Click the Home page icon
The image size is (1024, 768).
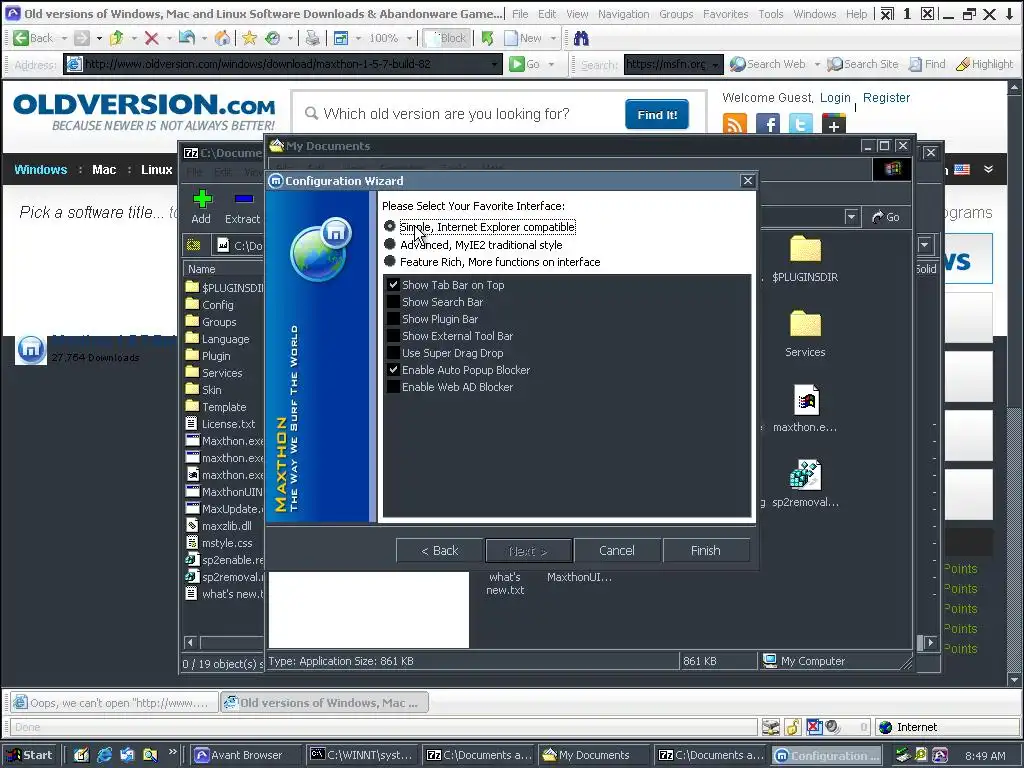[223, 38]
